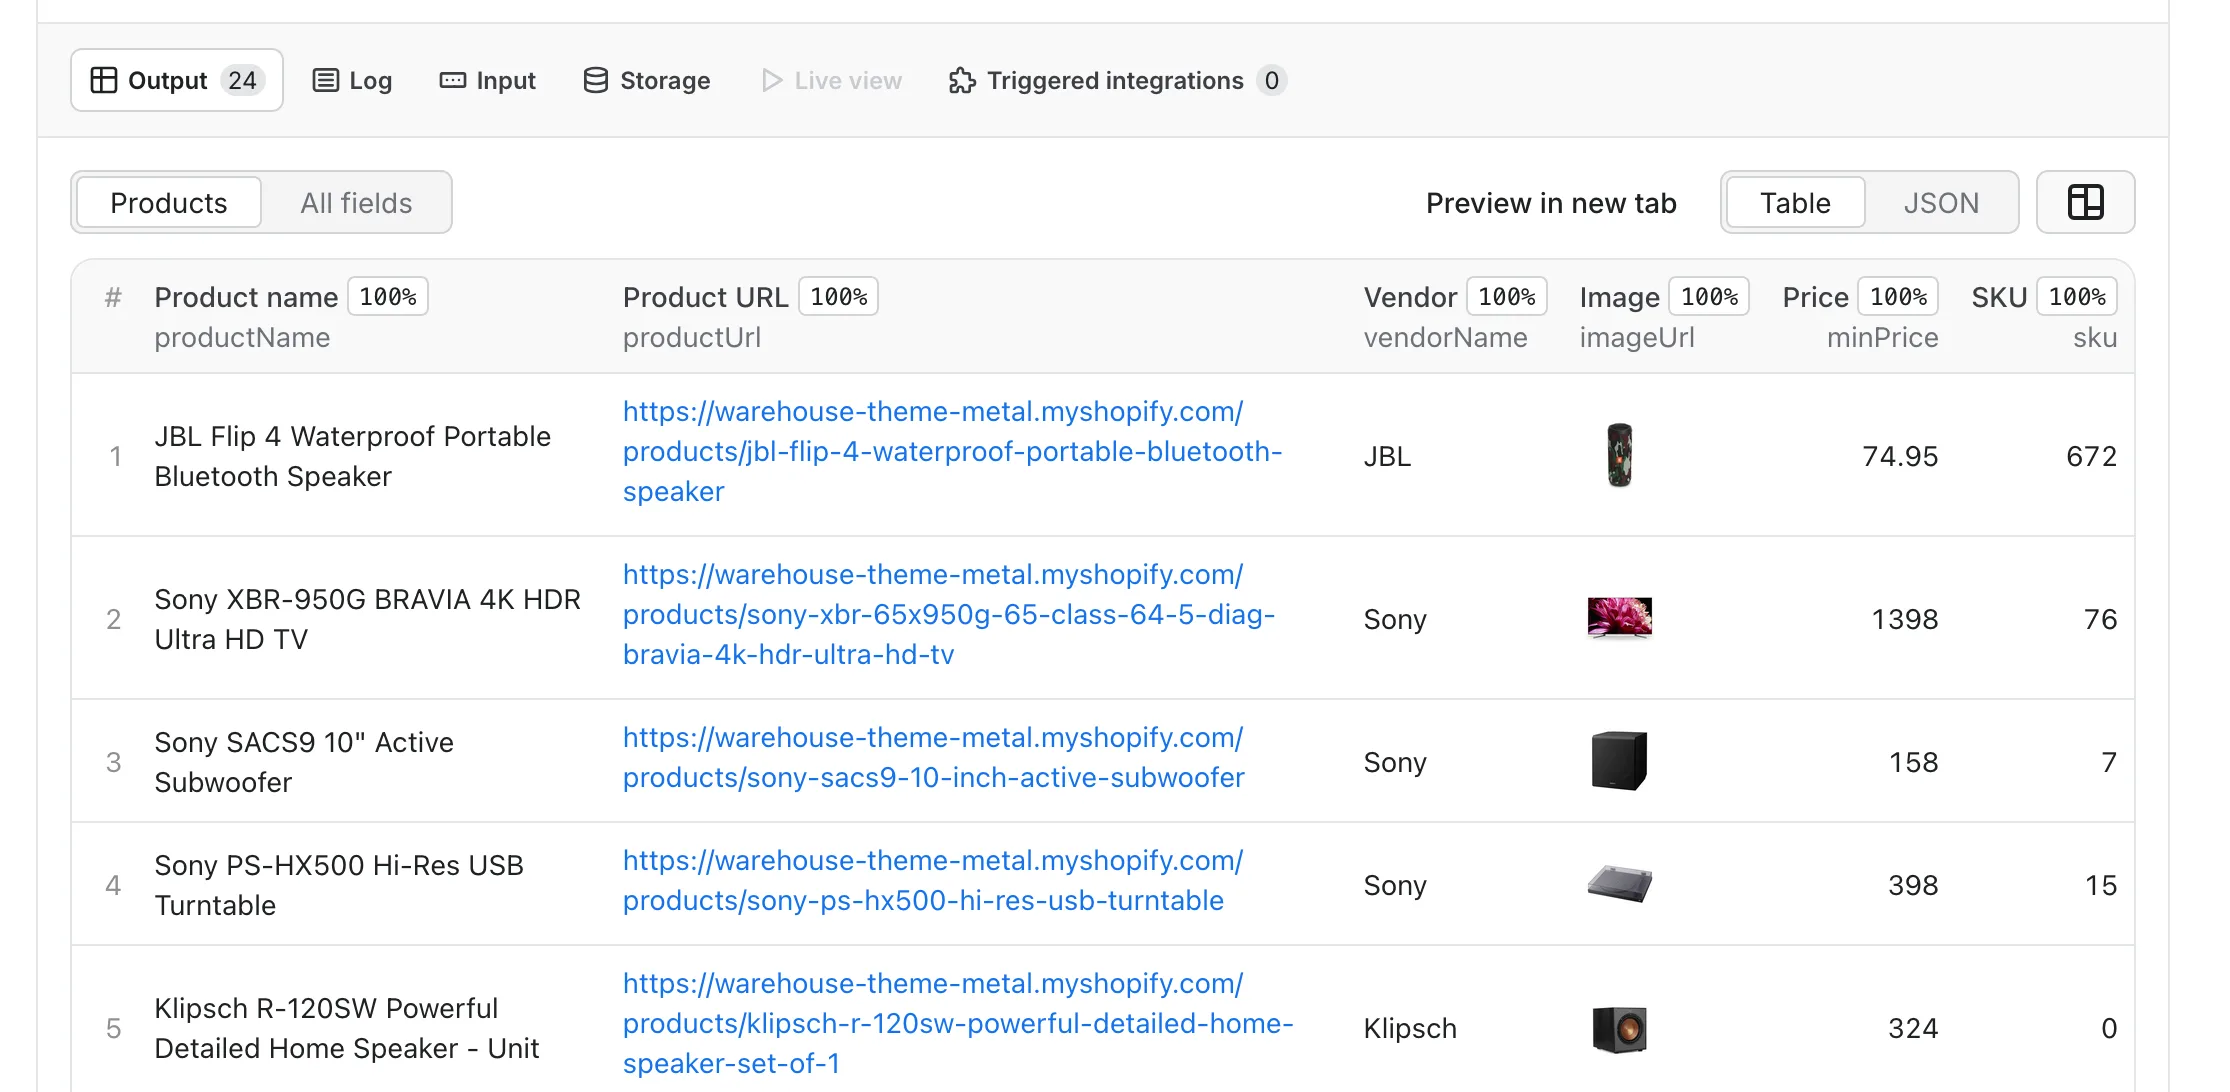The image size is (2230, 1092).
Task: Click the Live view play icon
Action: coord(771,80)
